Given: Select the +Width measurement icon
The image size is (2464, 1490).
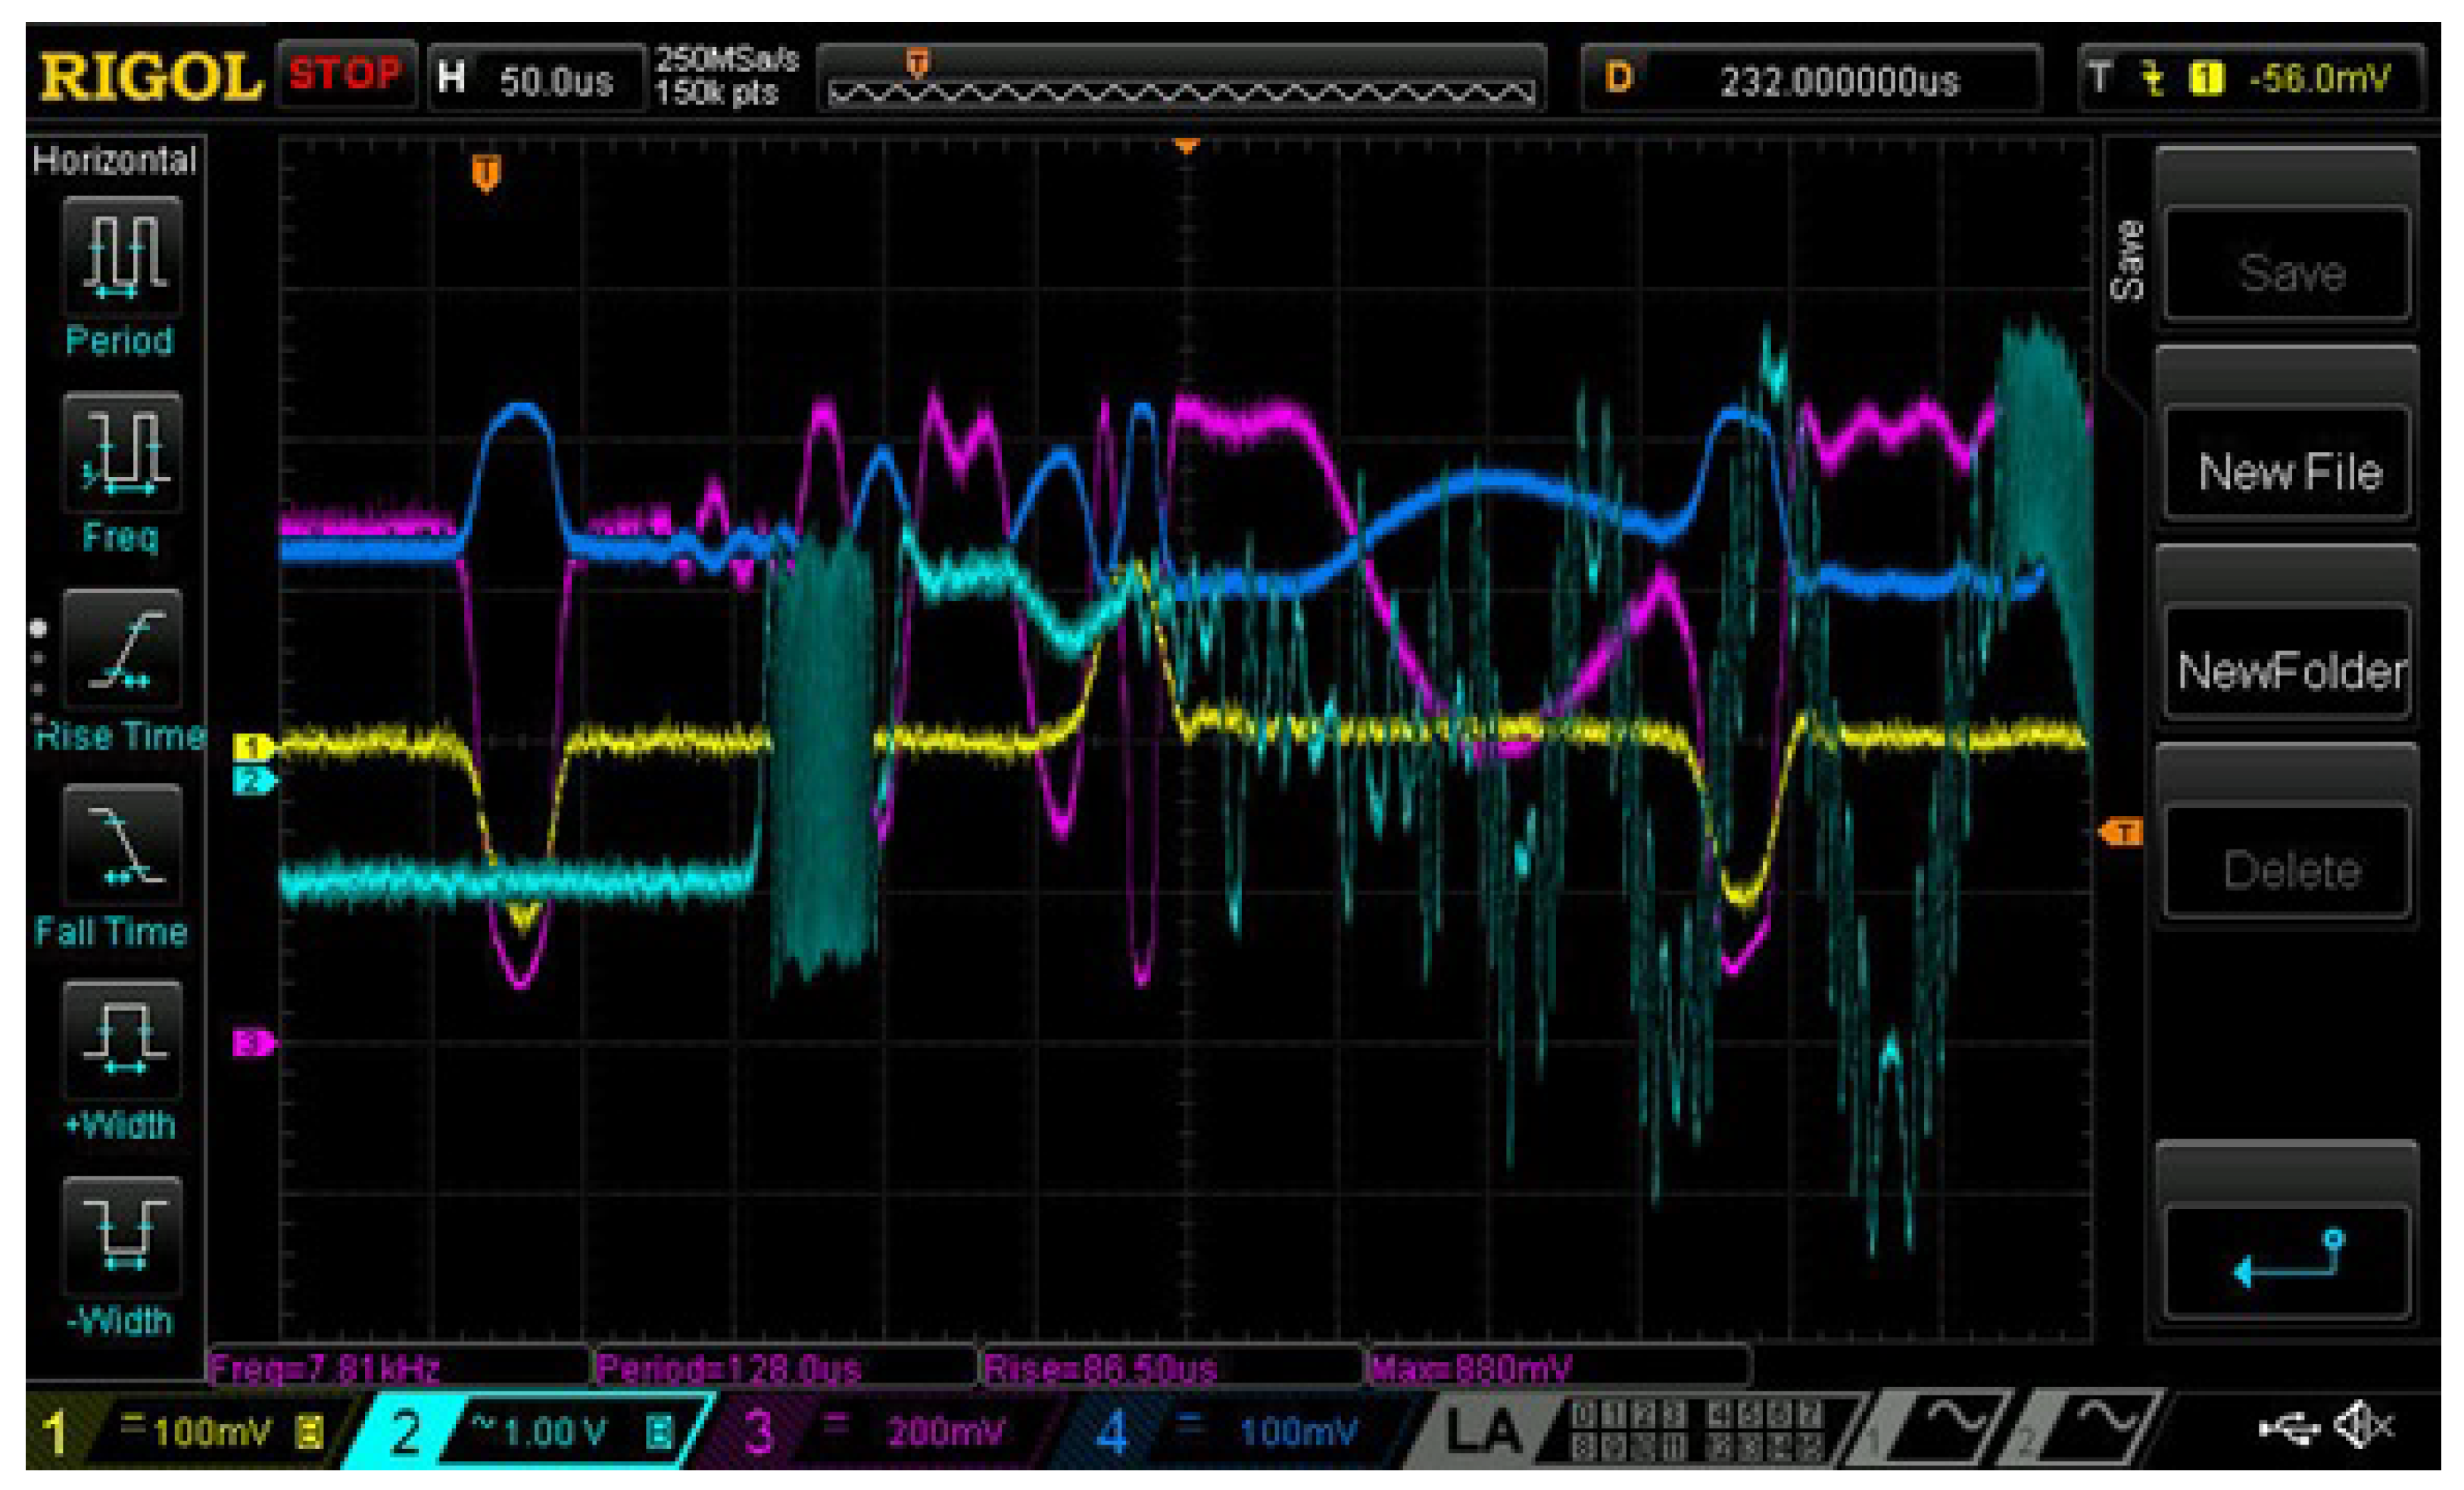Looking at the screenshot, I should 122,1041.
